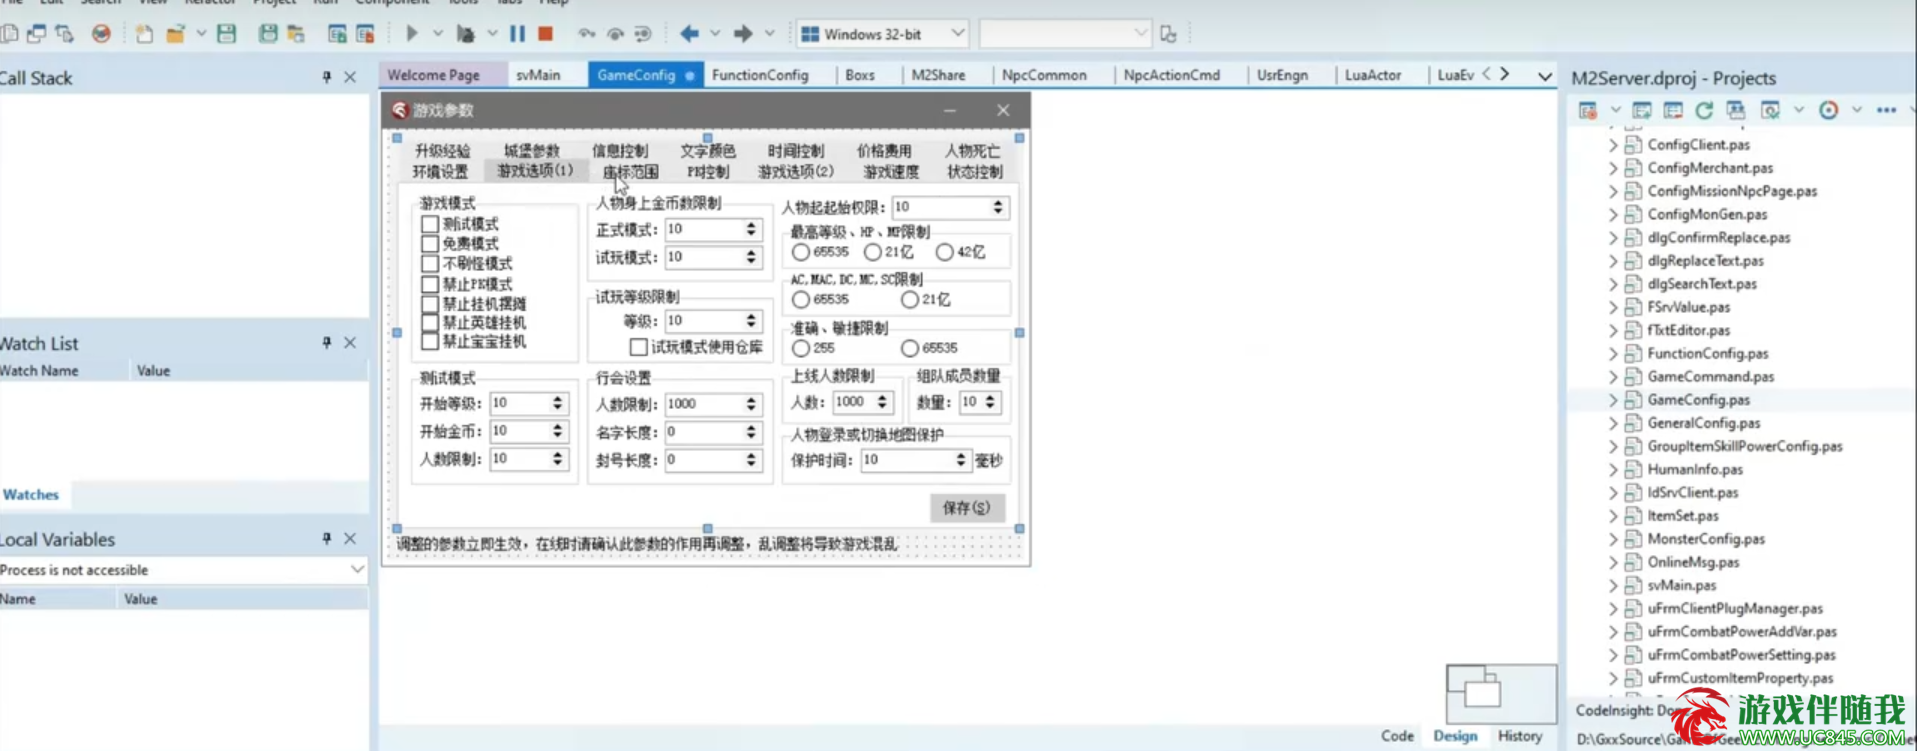
Task: Select the 42亿 radio button
Action: (944, 252)
